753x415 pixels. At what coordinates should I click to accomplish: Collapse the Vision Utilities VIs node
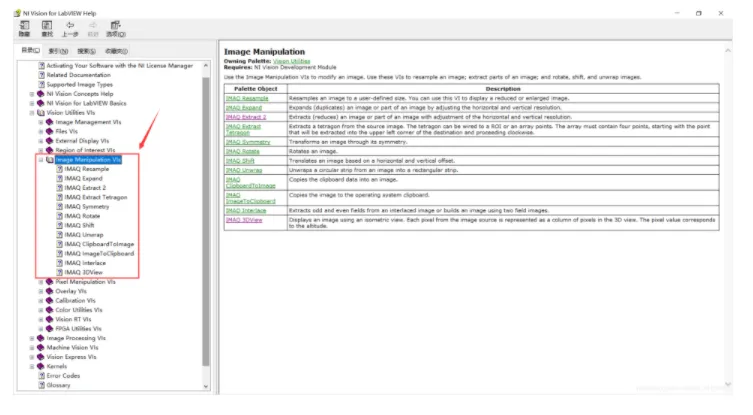pyautogui.click(x=32, y=113)
